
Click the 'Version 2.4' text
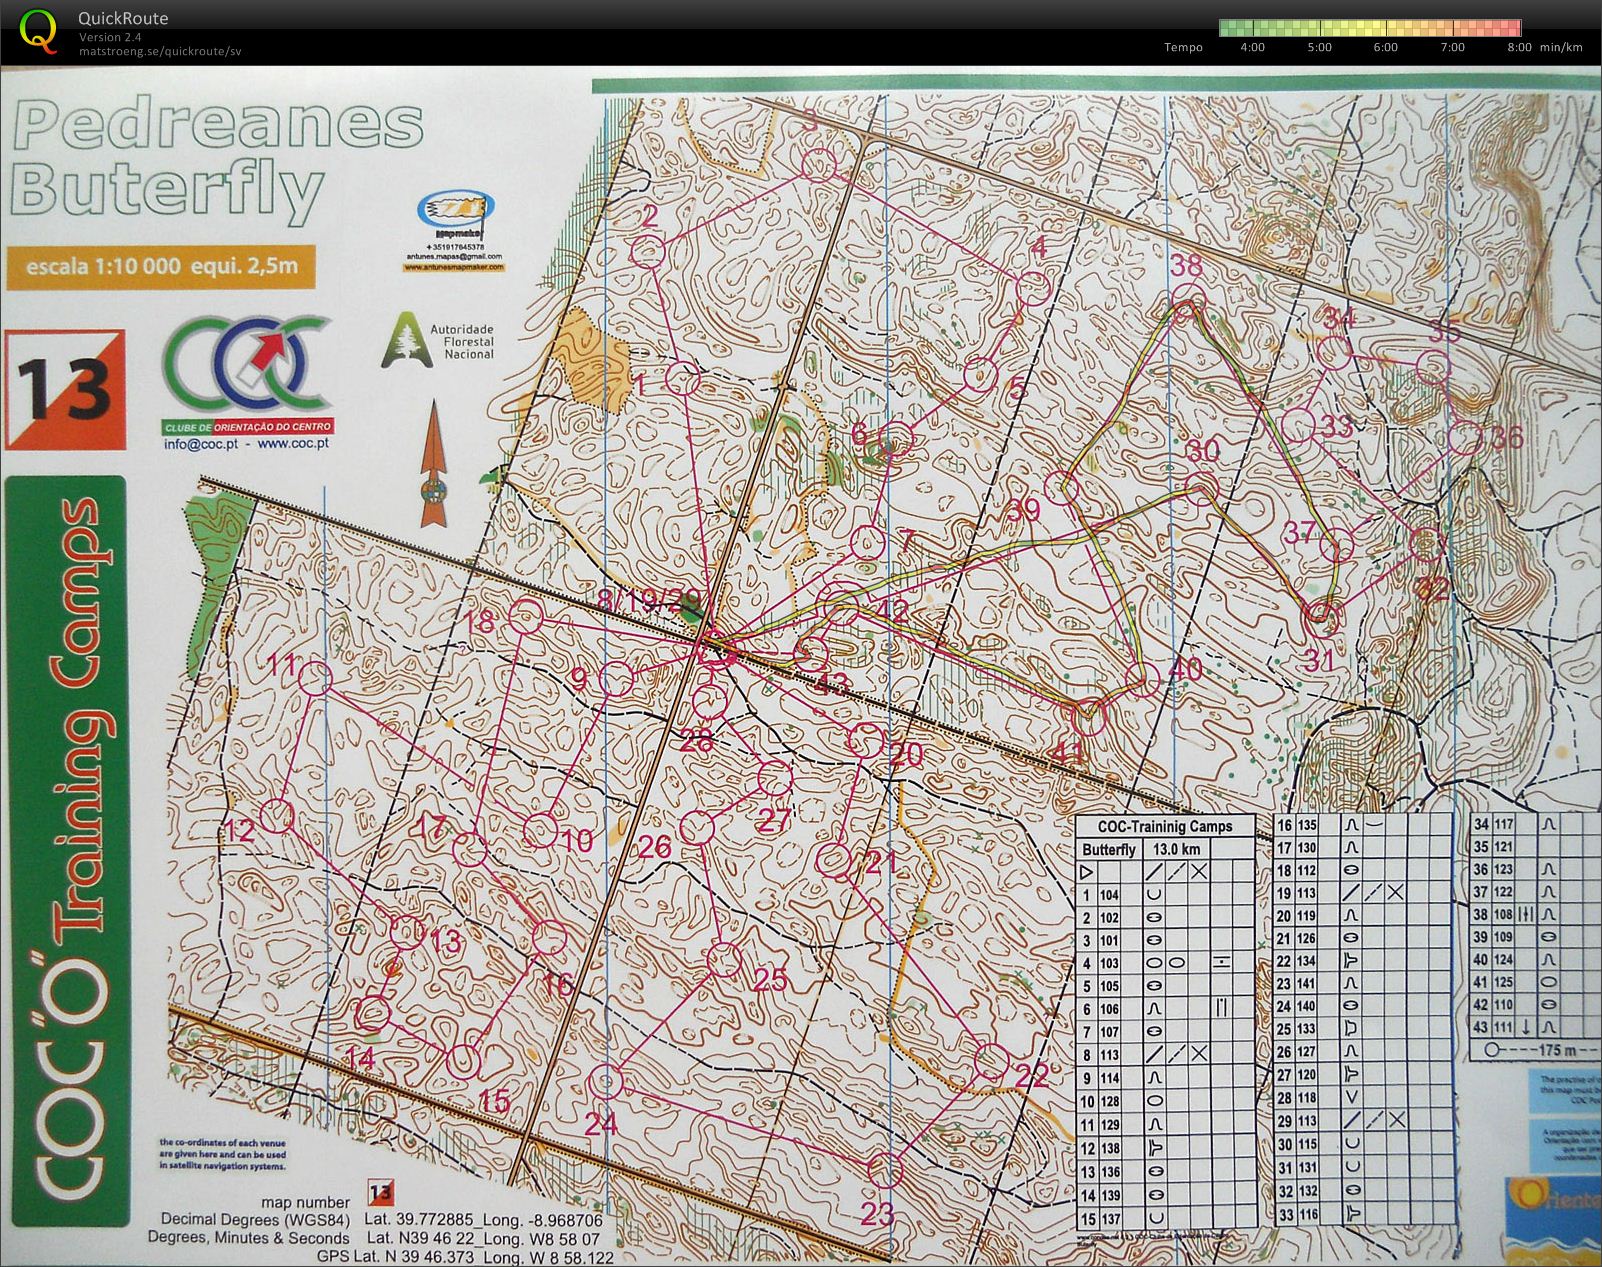coord(110,37)
